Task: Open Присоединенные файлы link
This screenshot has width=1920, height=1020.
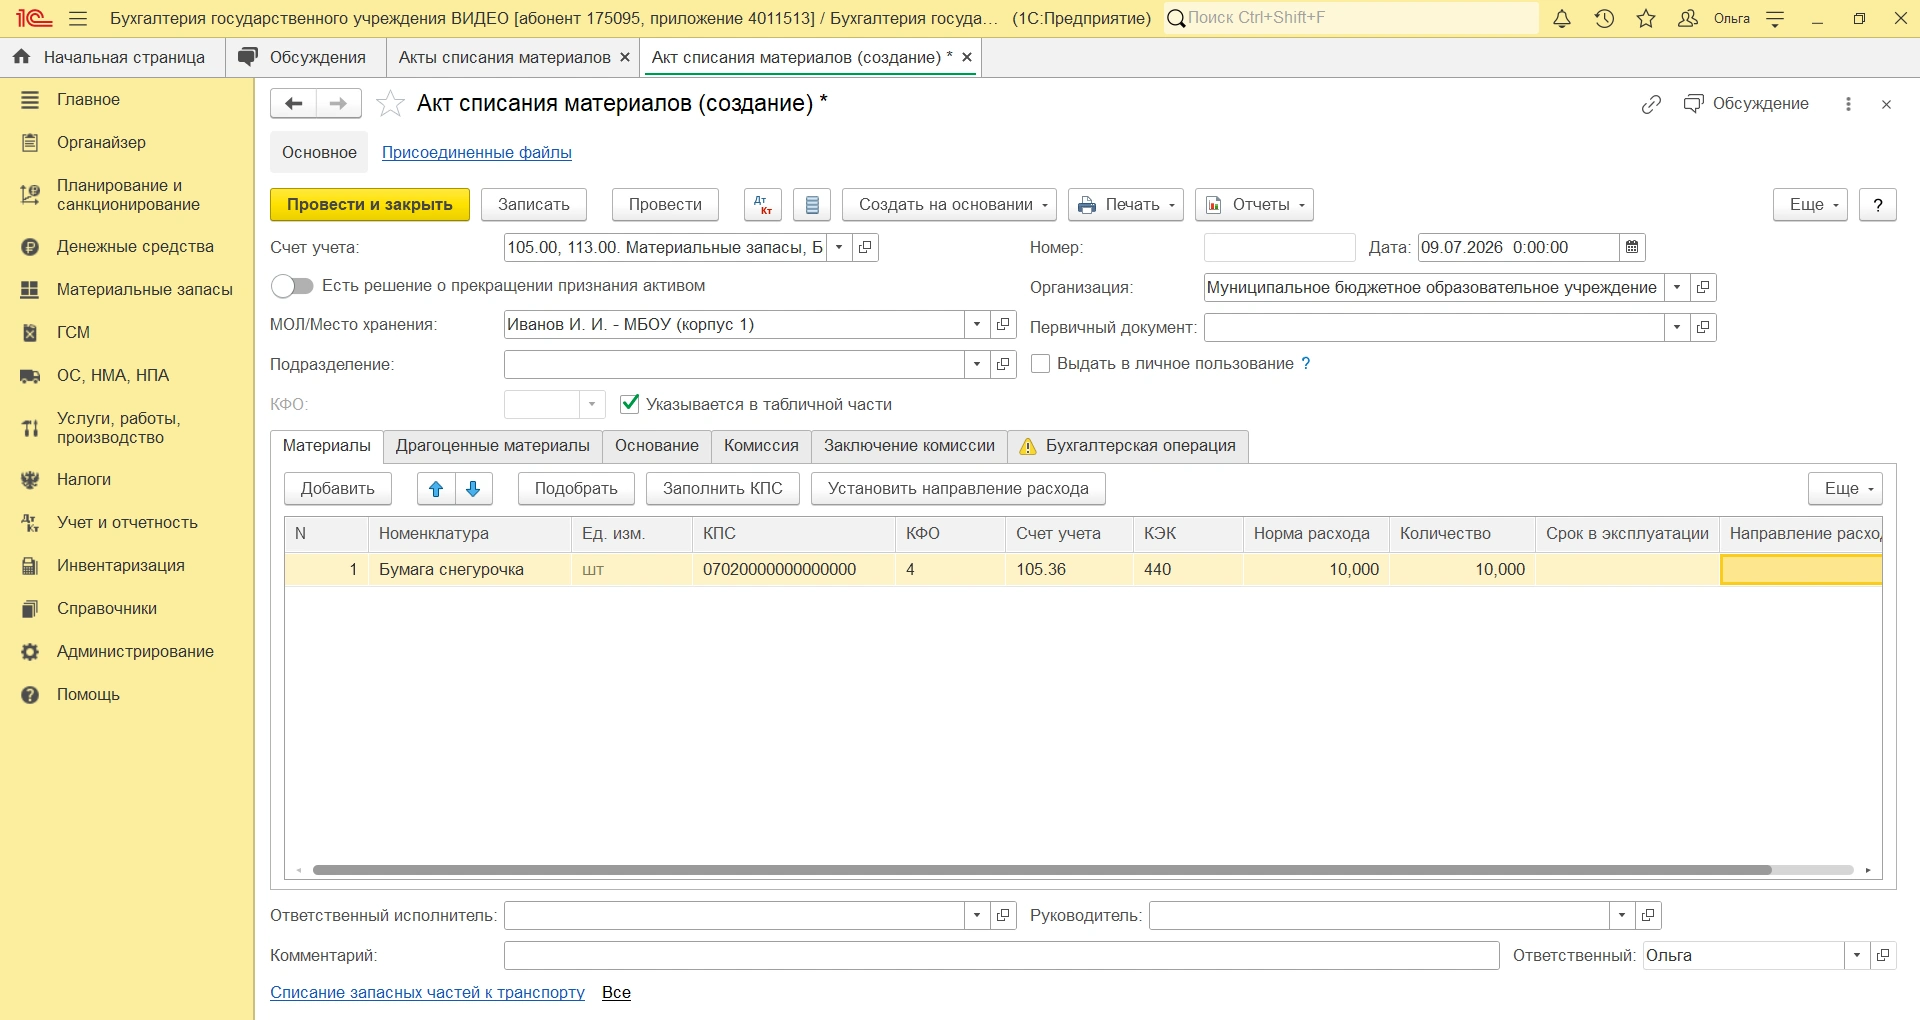Action: coord(477,153)
